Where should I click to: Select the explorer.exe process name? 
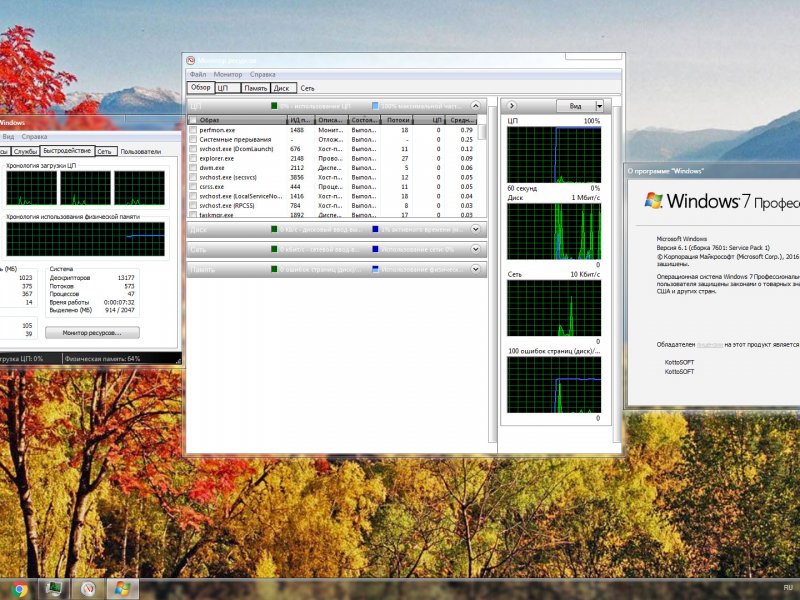click(217, 158)
